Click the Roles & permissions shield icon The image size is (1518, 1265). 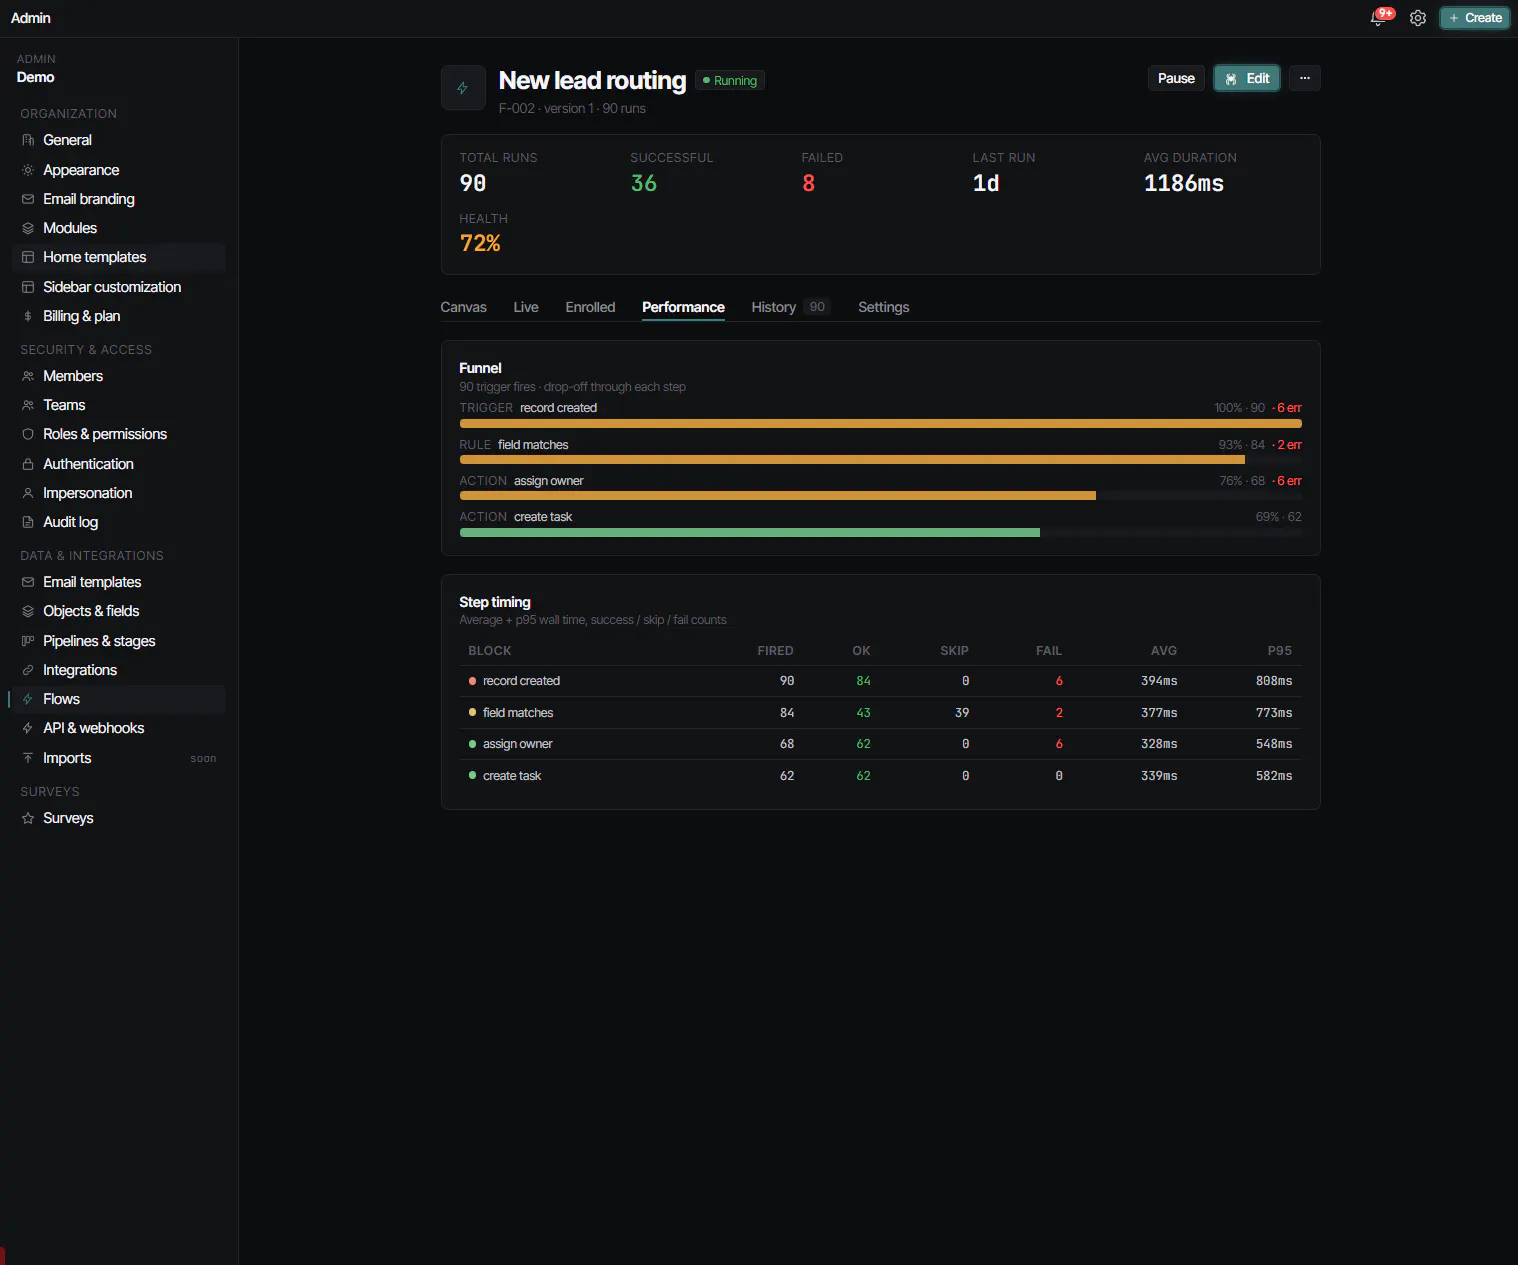pos(28,434)
